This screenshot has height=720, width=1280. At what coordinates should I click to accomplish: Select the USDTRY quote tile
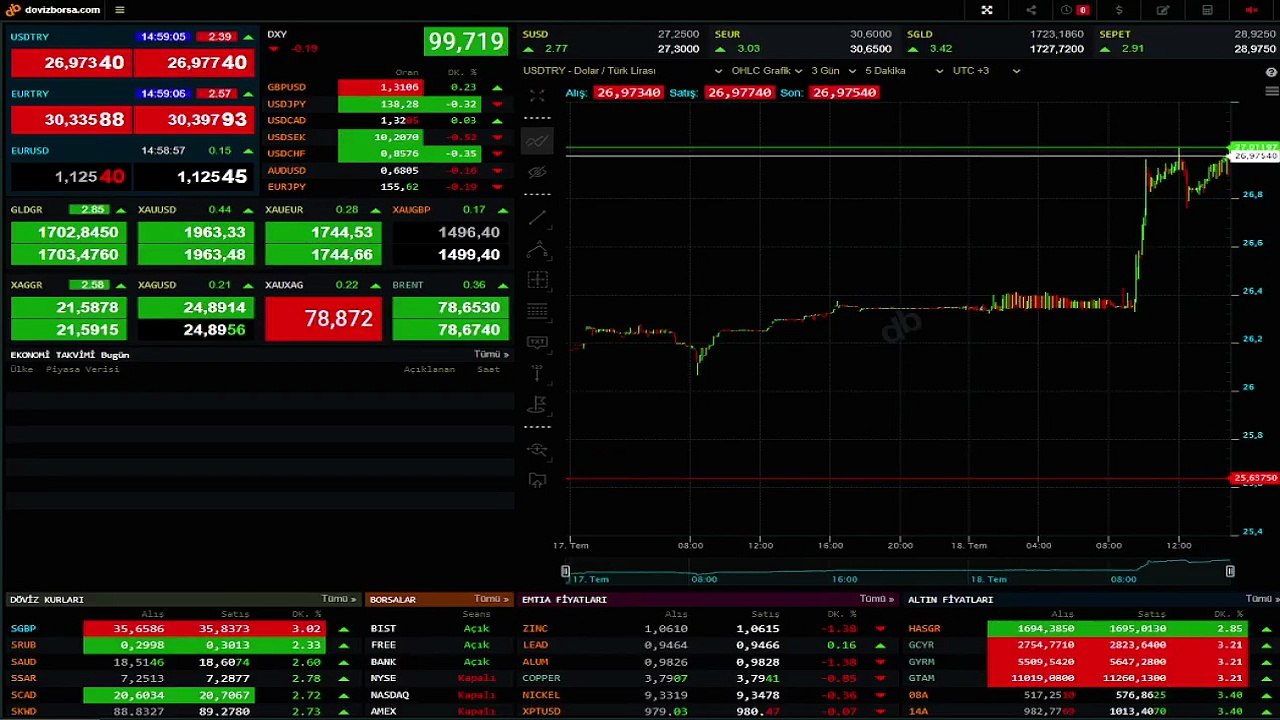click(132, 53)
